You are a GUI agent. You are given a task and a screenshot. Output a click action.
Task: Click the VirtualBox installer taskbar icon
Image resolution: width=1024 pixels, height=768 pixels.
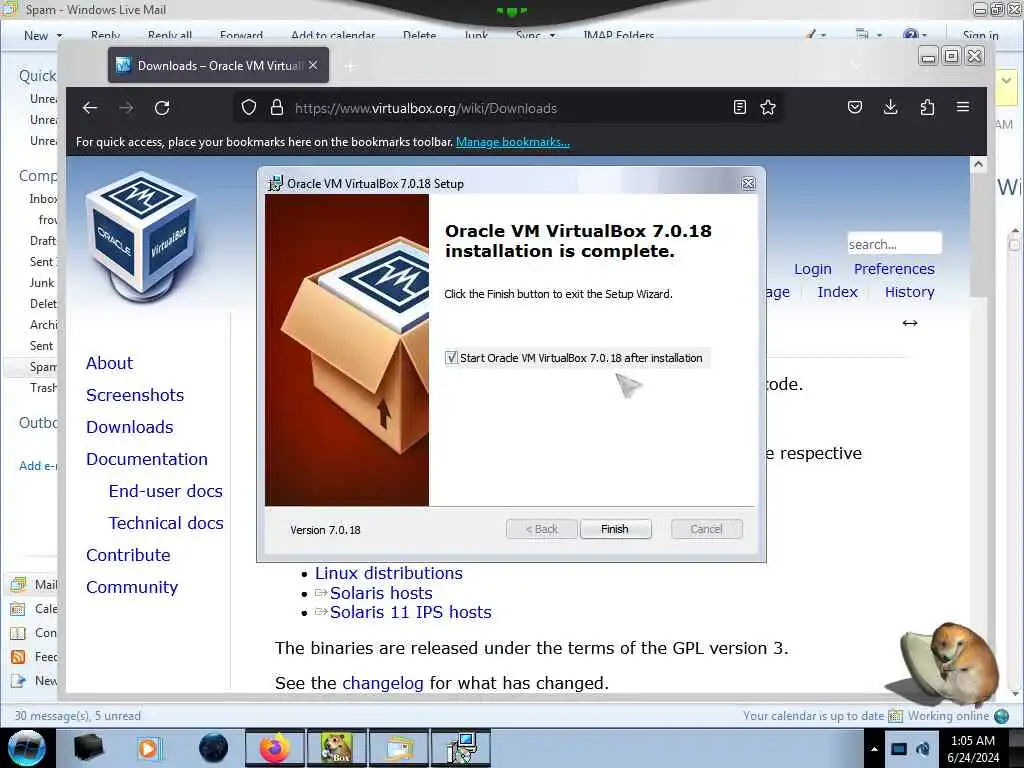[x=461, y=748]
